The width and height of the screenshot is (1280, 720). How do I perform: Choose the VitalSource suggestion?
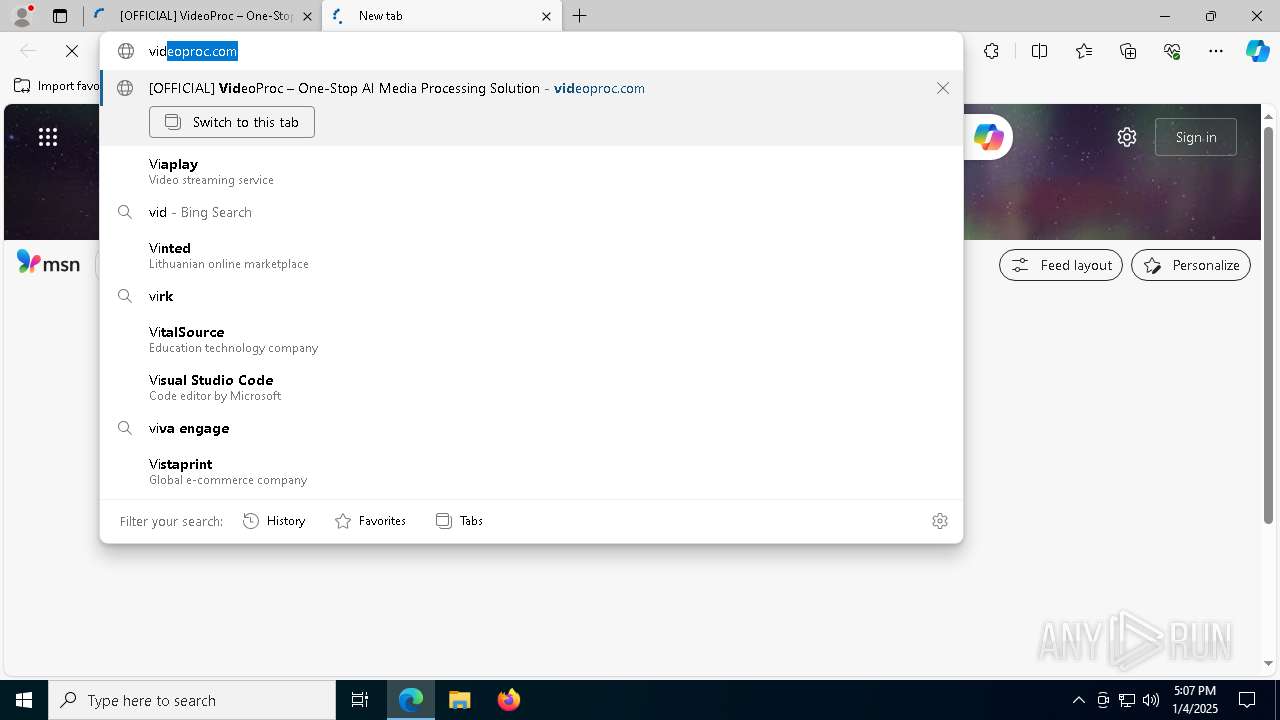[x=531, y=339]
